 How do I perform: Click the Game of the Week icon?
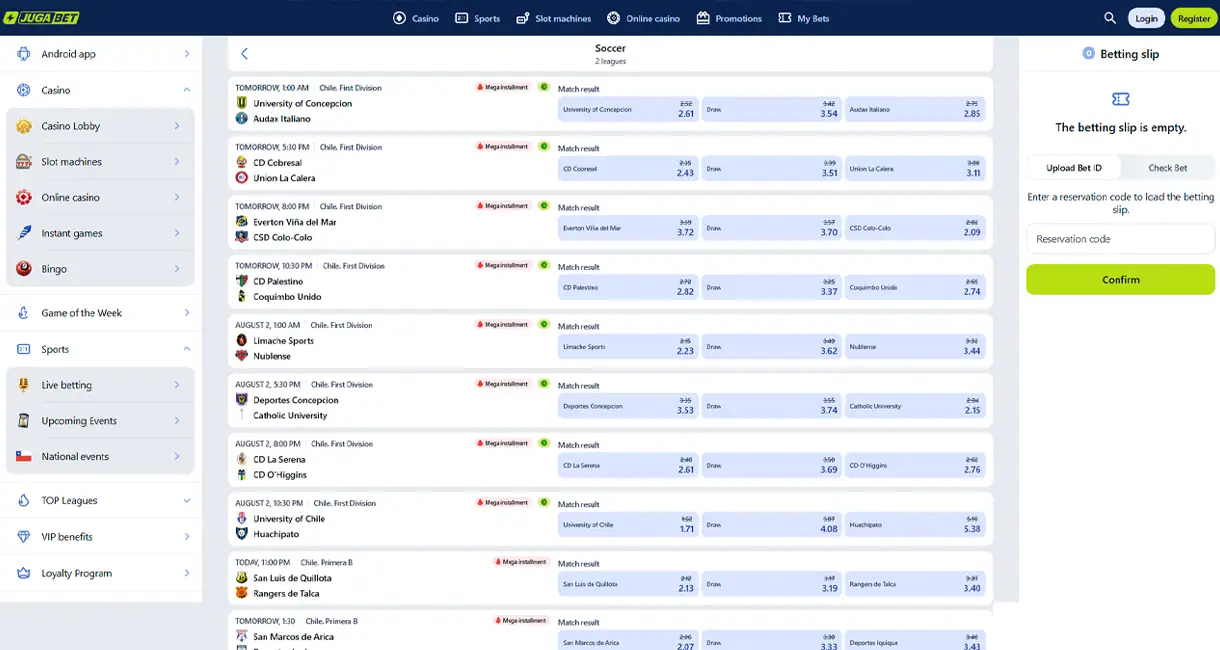pyautogui.click(x=24, y=313)
